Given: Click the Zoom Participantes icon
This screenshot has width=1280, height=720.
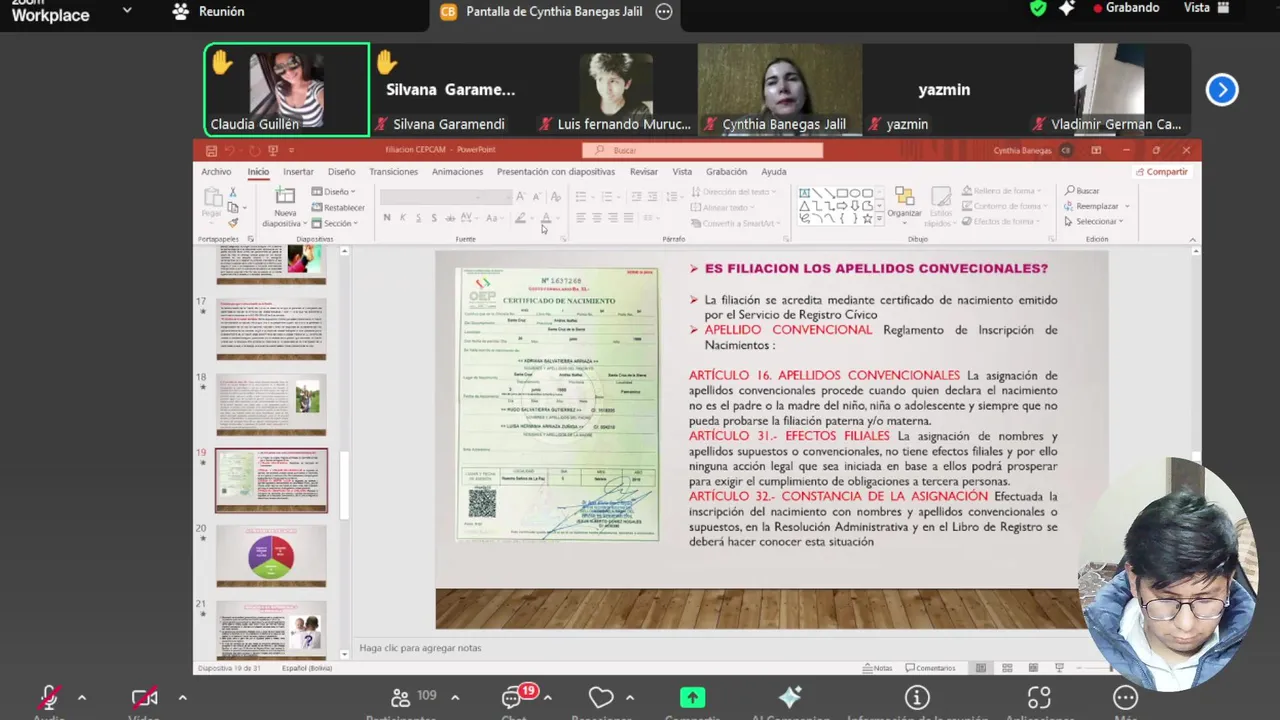Looking at the screenshot, I should (x=400, y=697).
